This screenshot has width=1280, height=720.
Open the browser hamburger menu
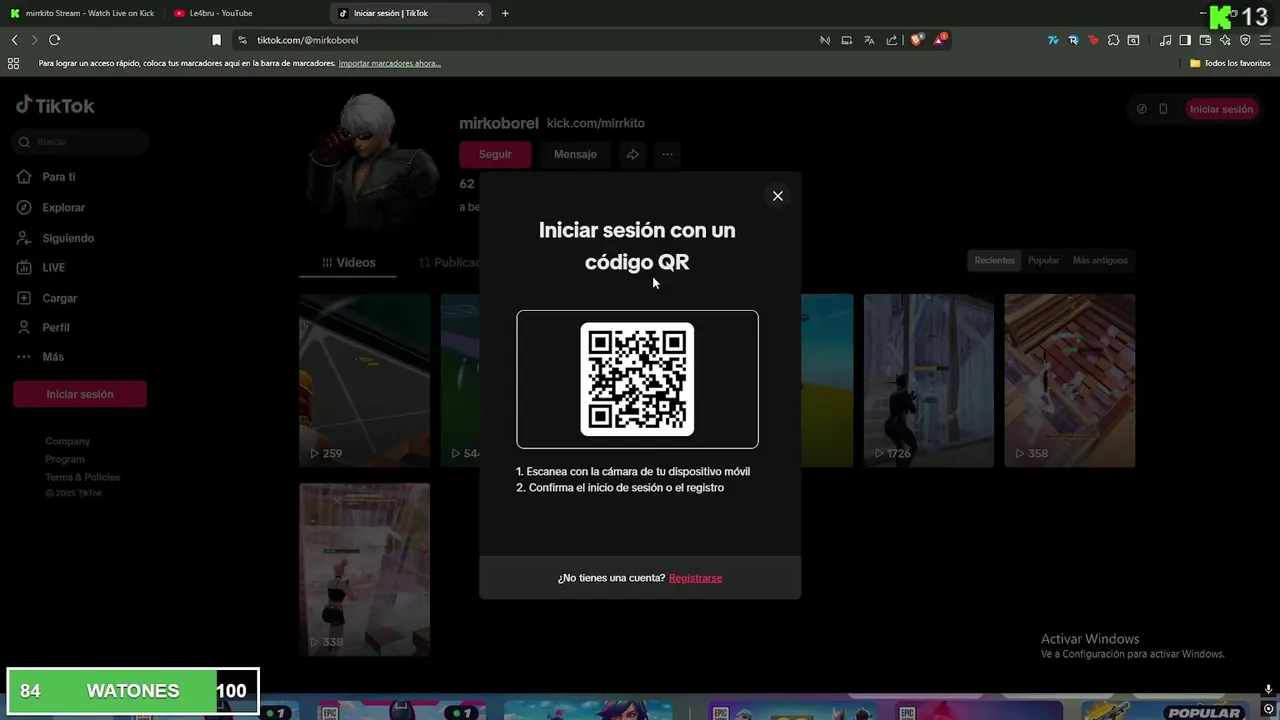pos(1266,40)
